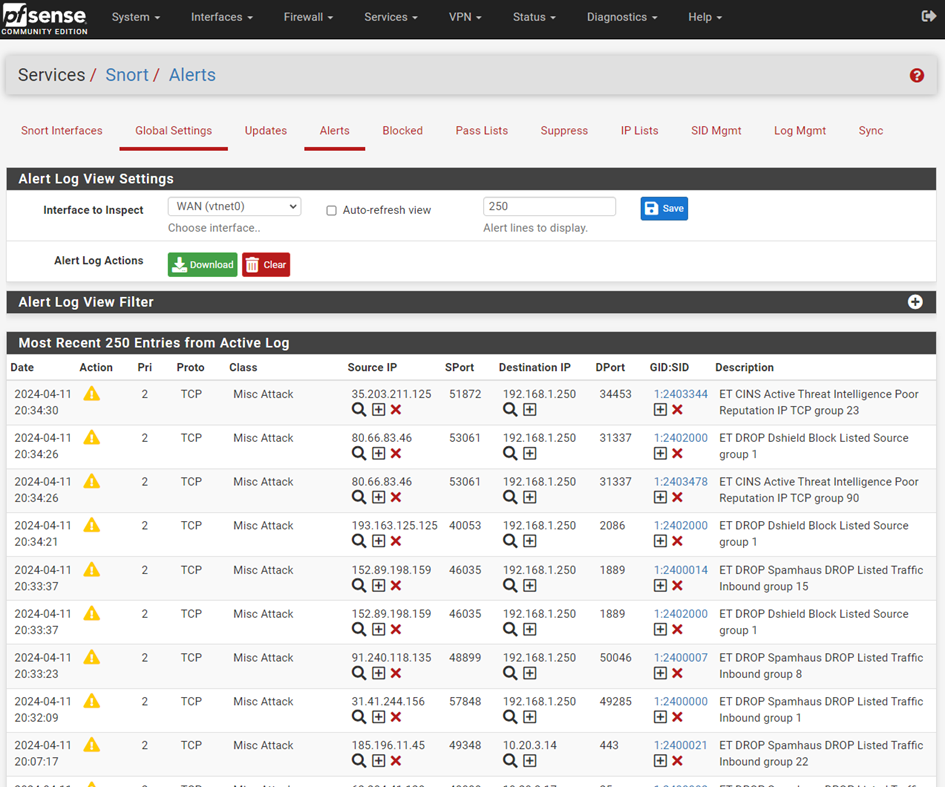
Task: Open the Help menu
Action: click(x=705, y=17)
